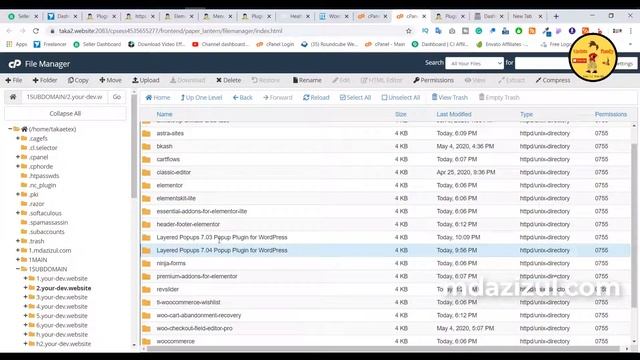Screen dimensions: 640x360
Task: Click the cartflows folder icon
Action: point(146,160)
